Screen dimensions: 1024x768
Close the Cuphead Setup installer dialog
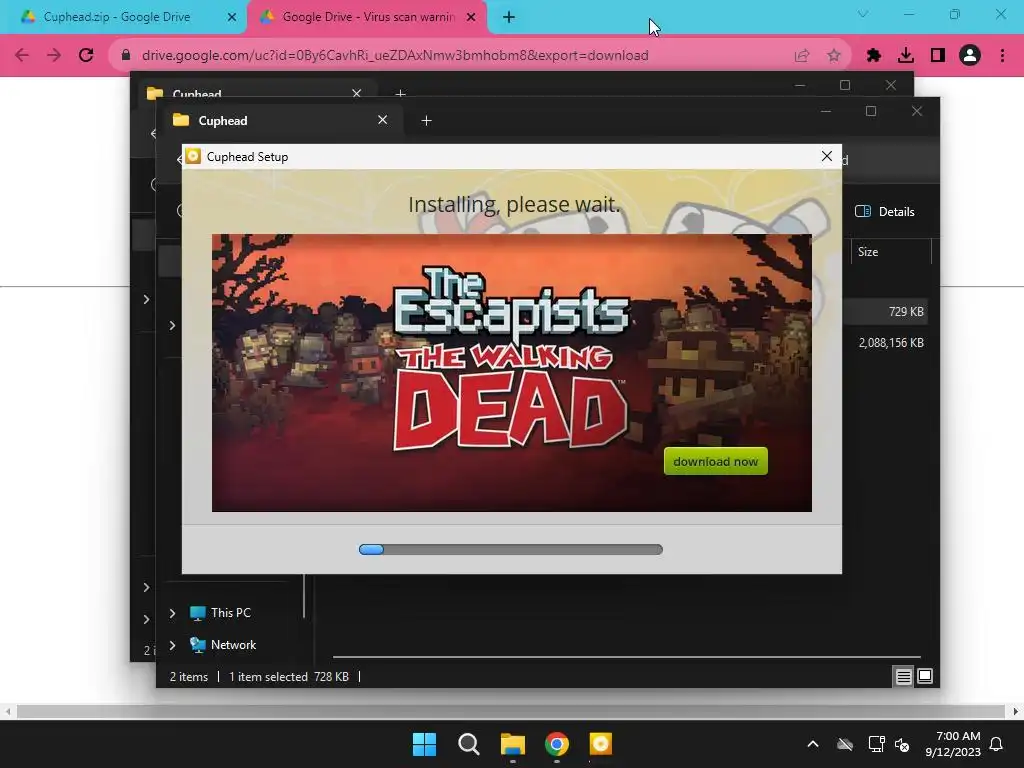[827, 156]
